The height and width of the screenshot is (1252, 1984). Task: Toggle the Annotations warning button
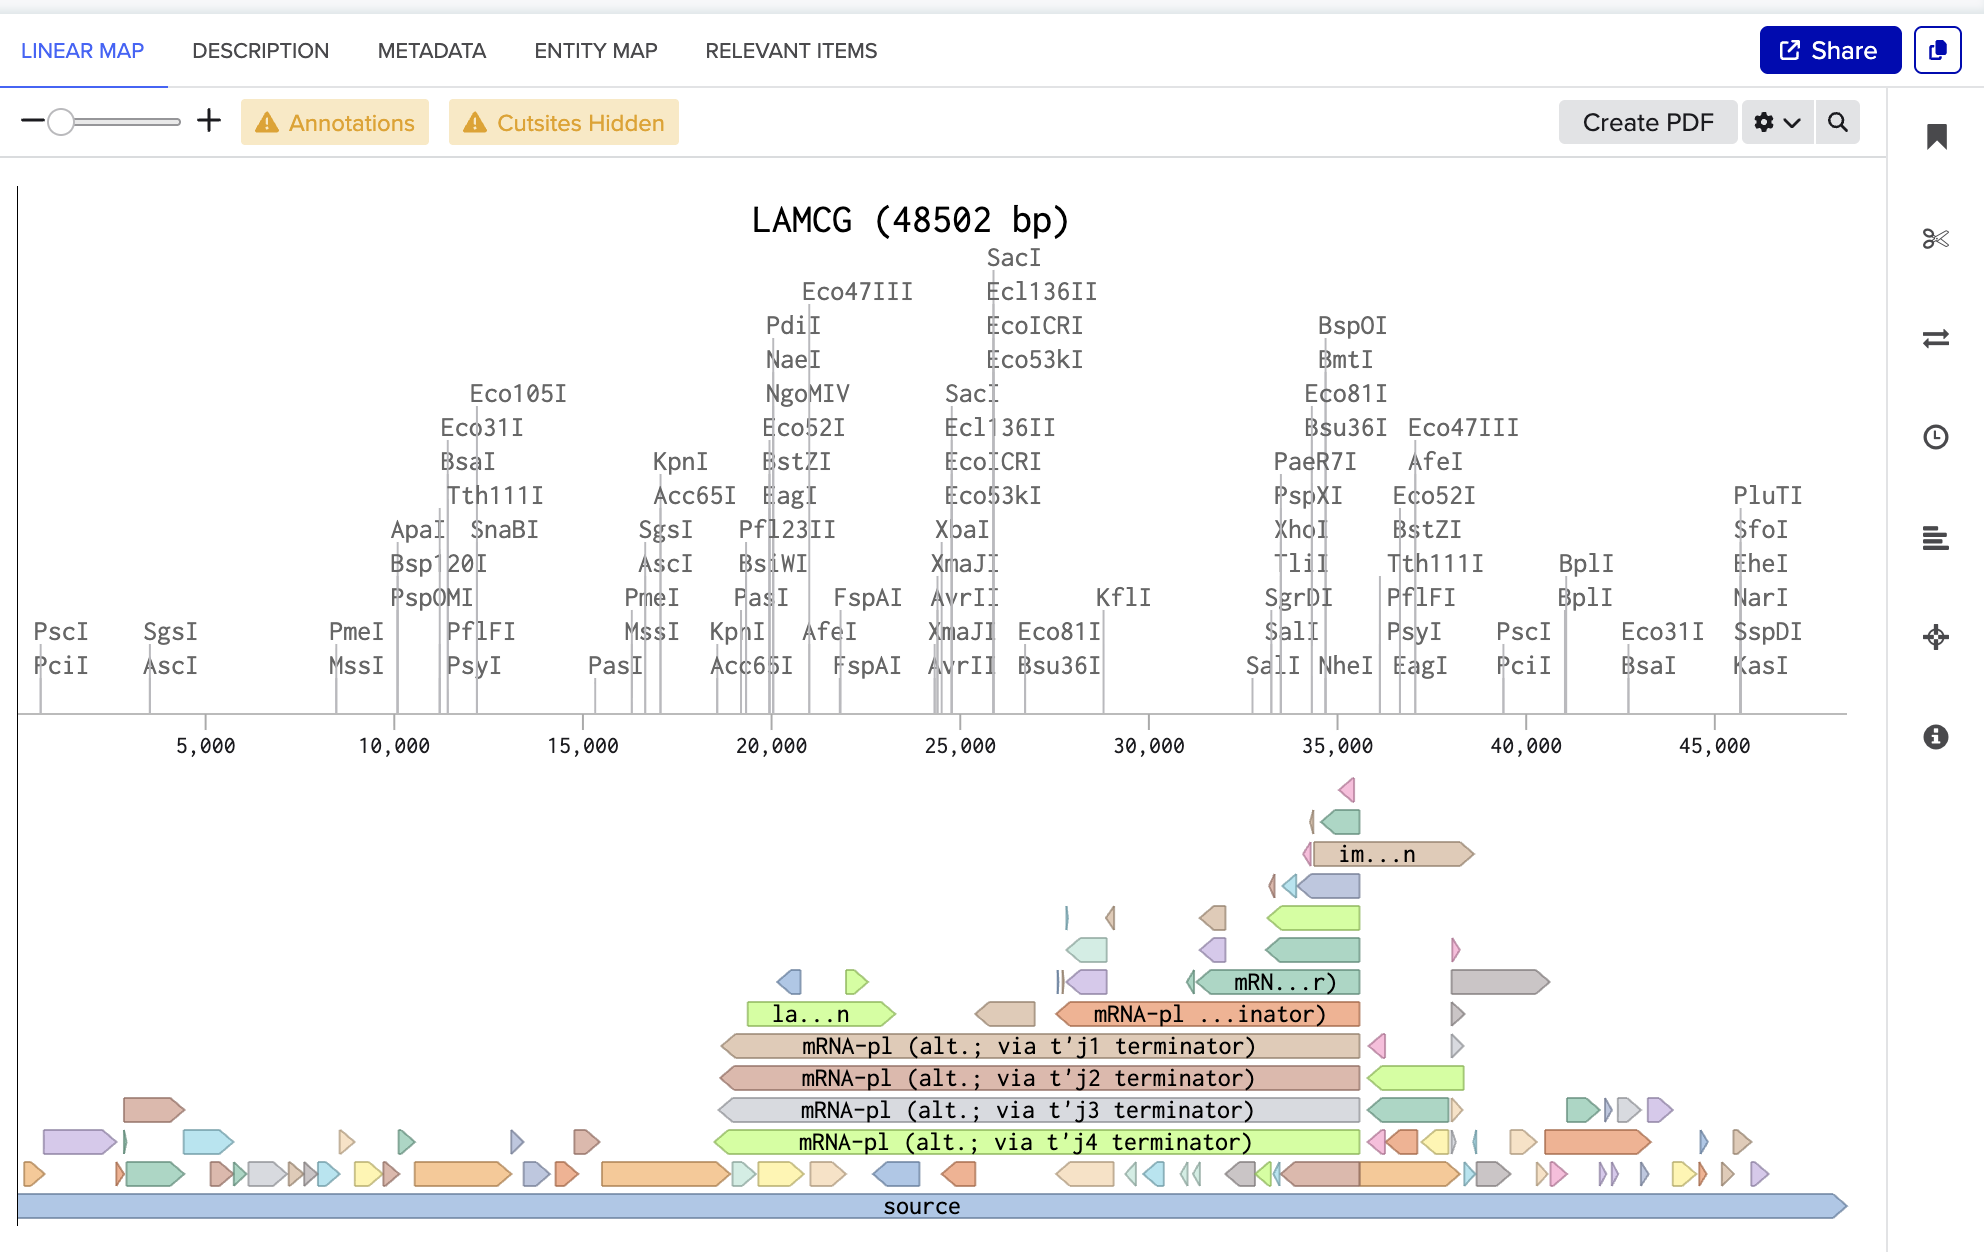pyautogui.click(x=335, y=122)
